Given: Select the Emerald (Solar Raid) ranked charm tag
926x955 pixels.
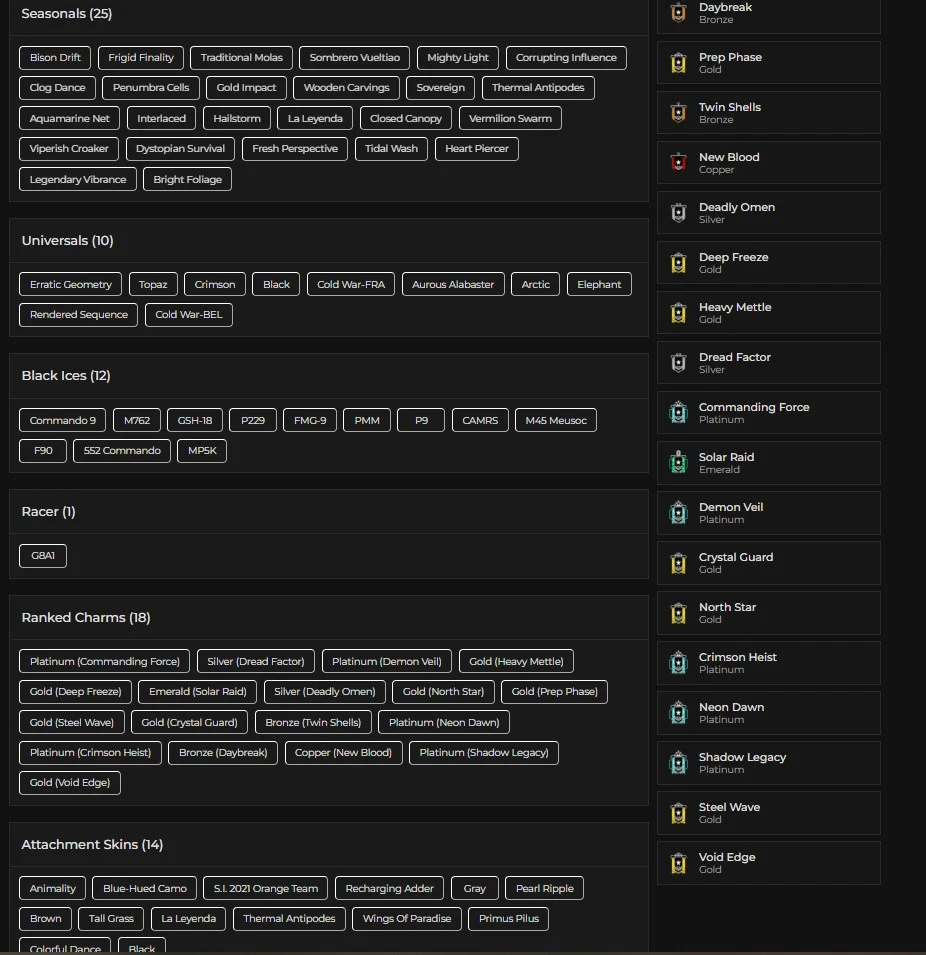Looking at the screenshot, I should (198, 691).
